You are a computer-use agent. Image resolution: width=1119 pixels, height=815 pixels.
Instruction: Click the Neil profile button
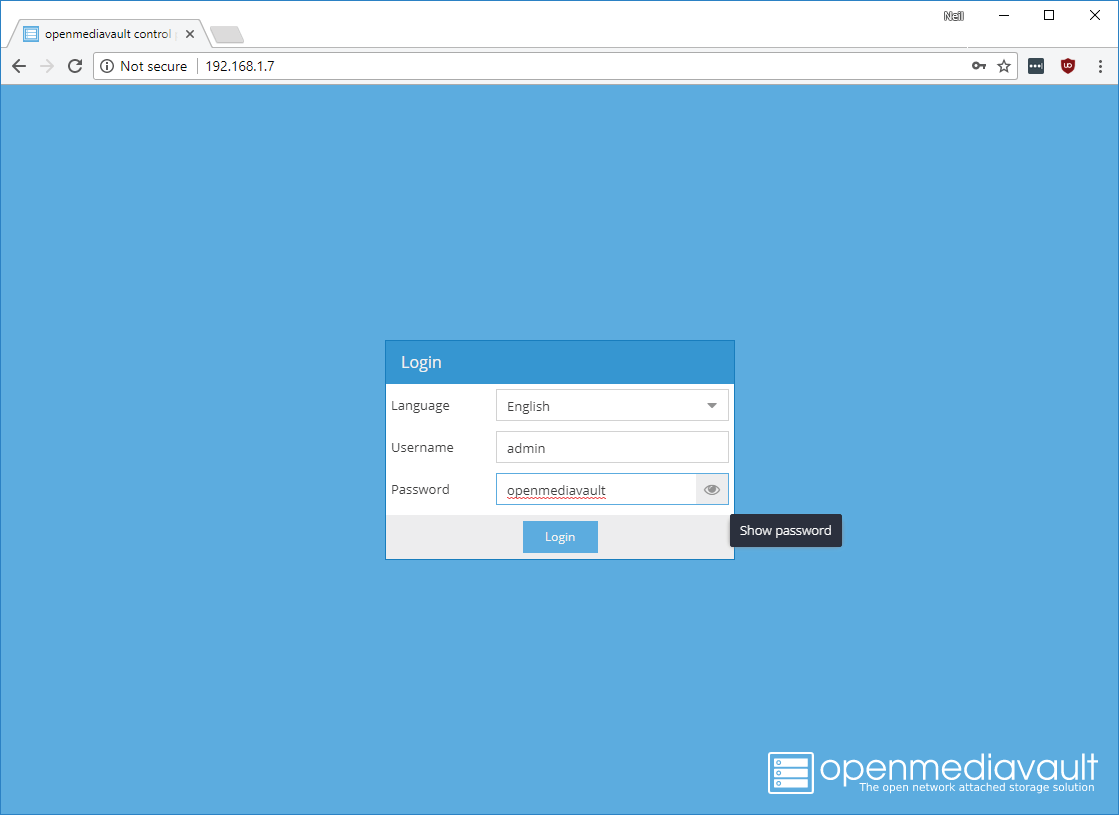(953, 16)
